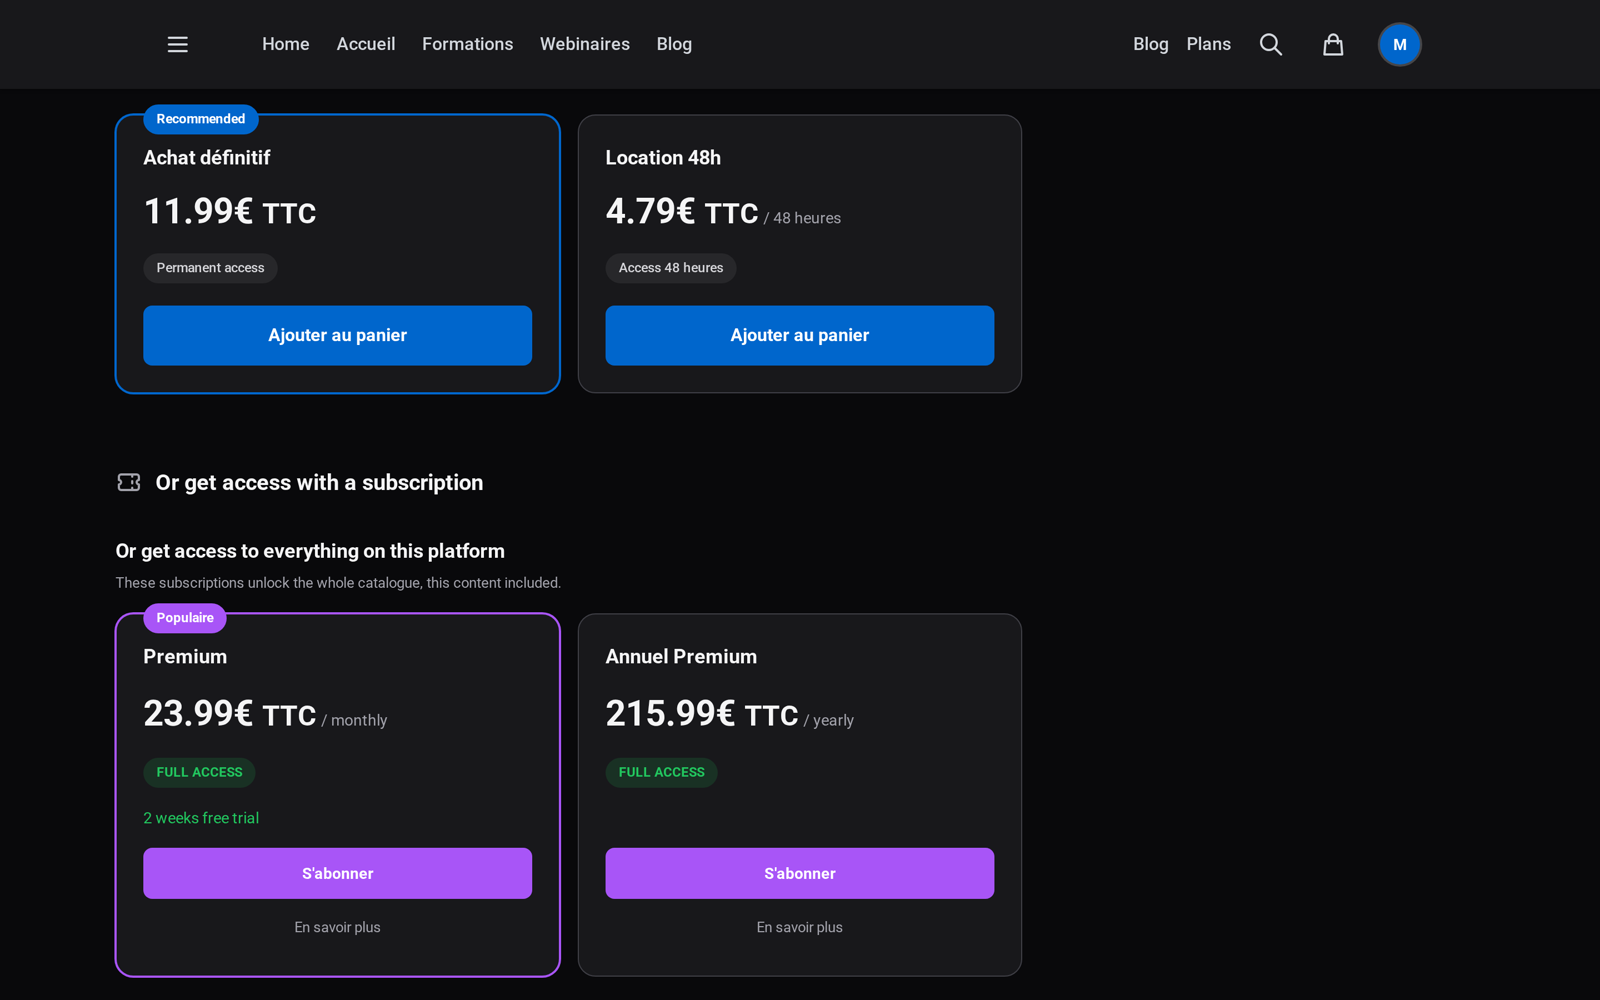Open the left Blog navigation link
The image size is (1600, 1000).
point(674,44)
